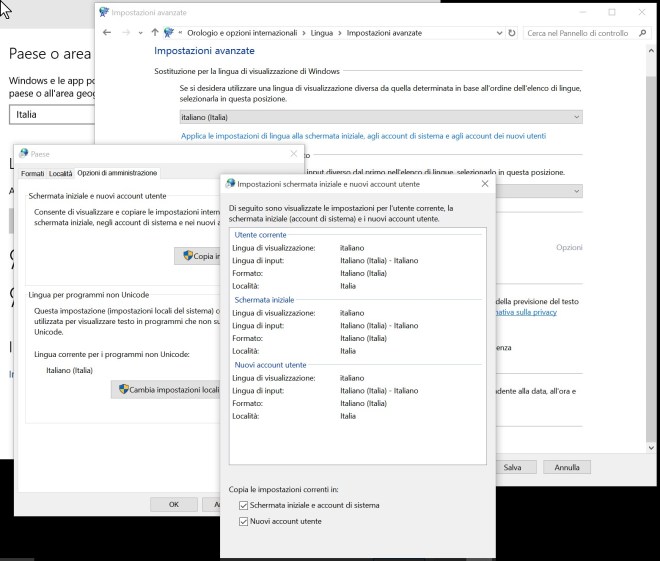Maximize the Impostazioni avanzate window
The height and width of the screenshot is (561, 660).
coord(612,12)
